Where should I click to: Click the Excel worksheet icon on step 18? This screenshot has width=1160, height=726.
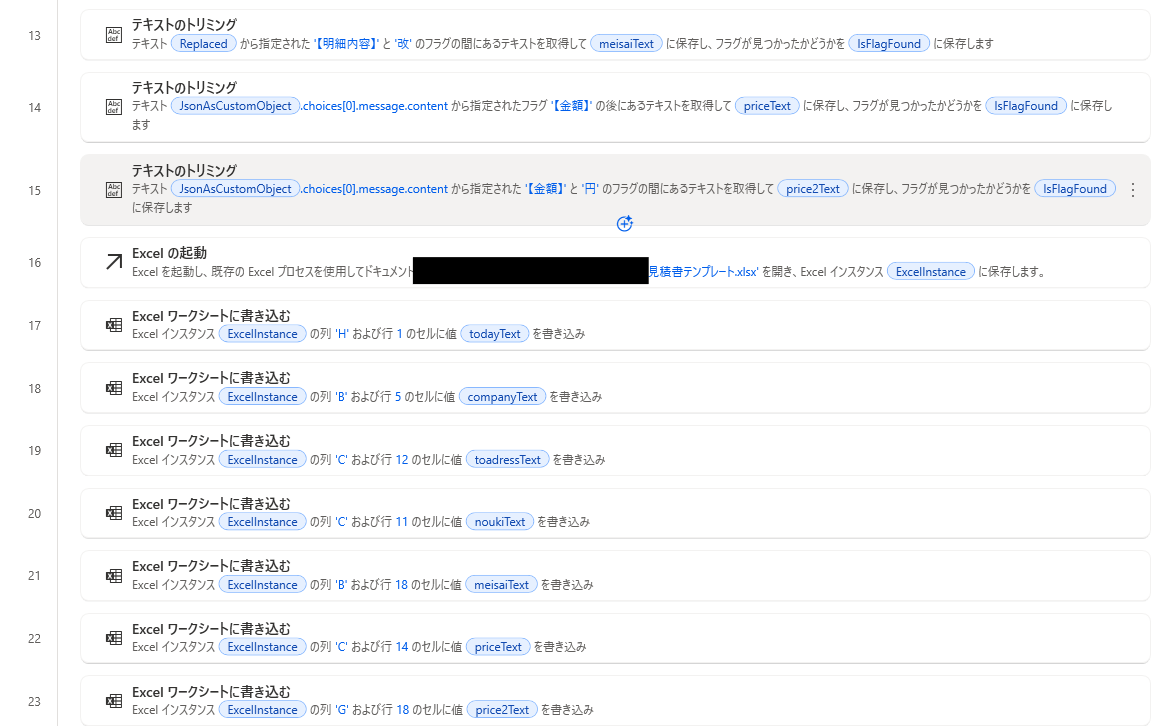(114, 388)
